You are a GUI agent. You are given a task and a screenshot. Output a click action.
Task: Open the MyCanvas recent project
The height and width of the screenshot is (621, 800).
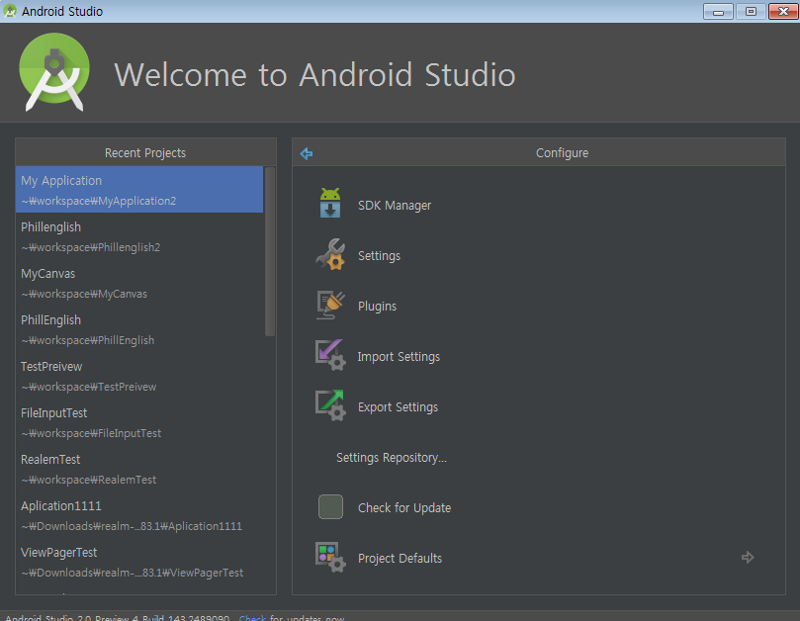point(139,283)
